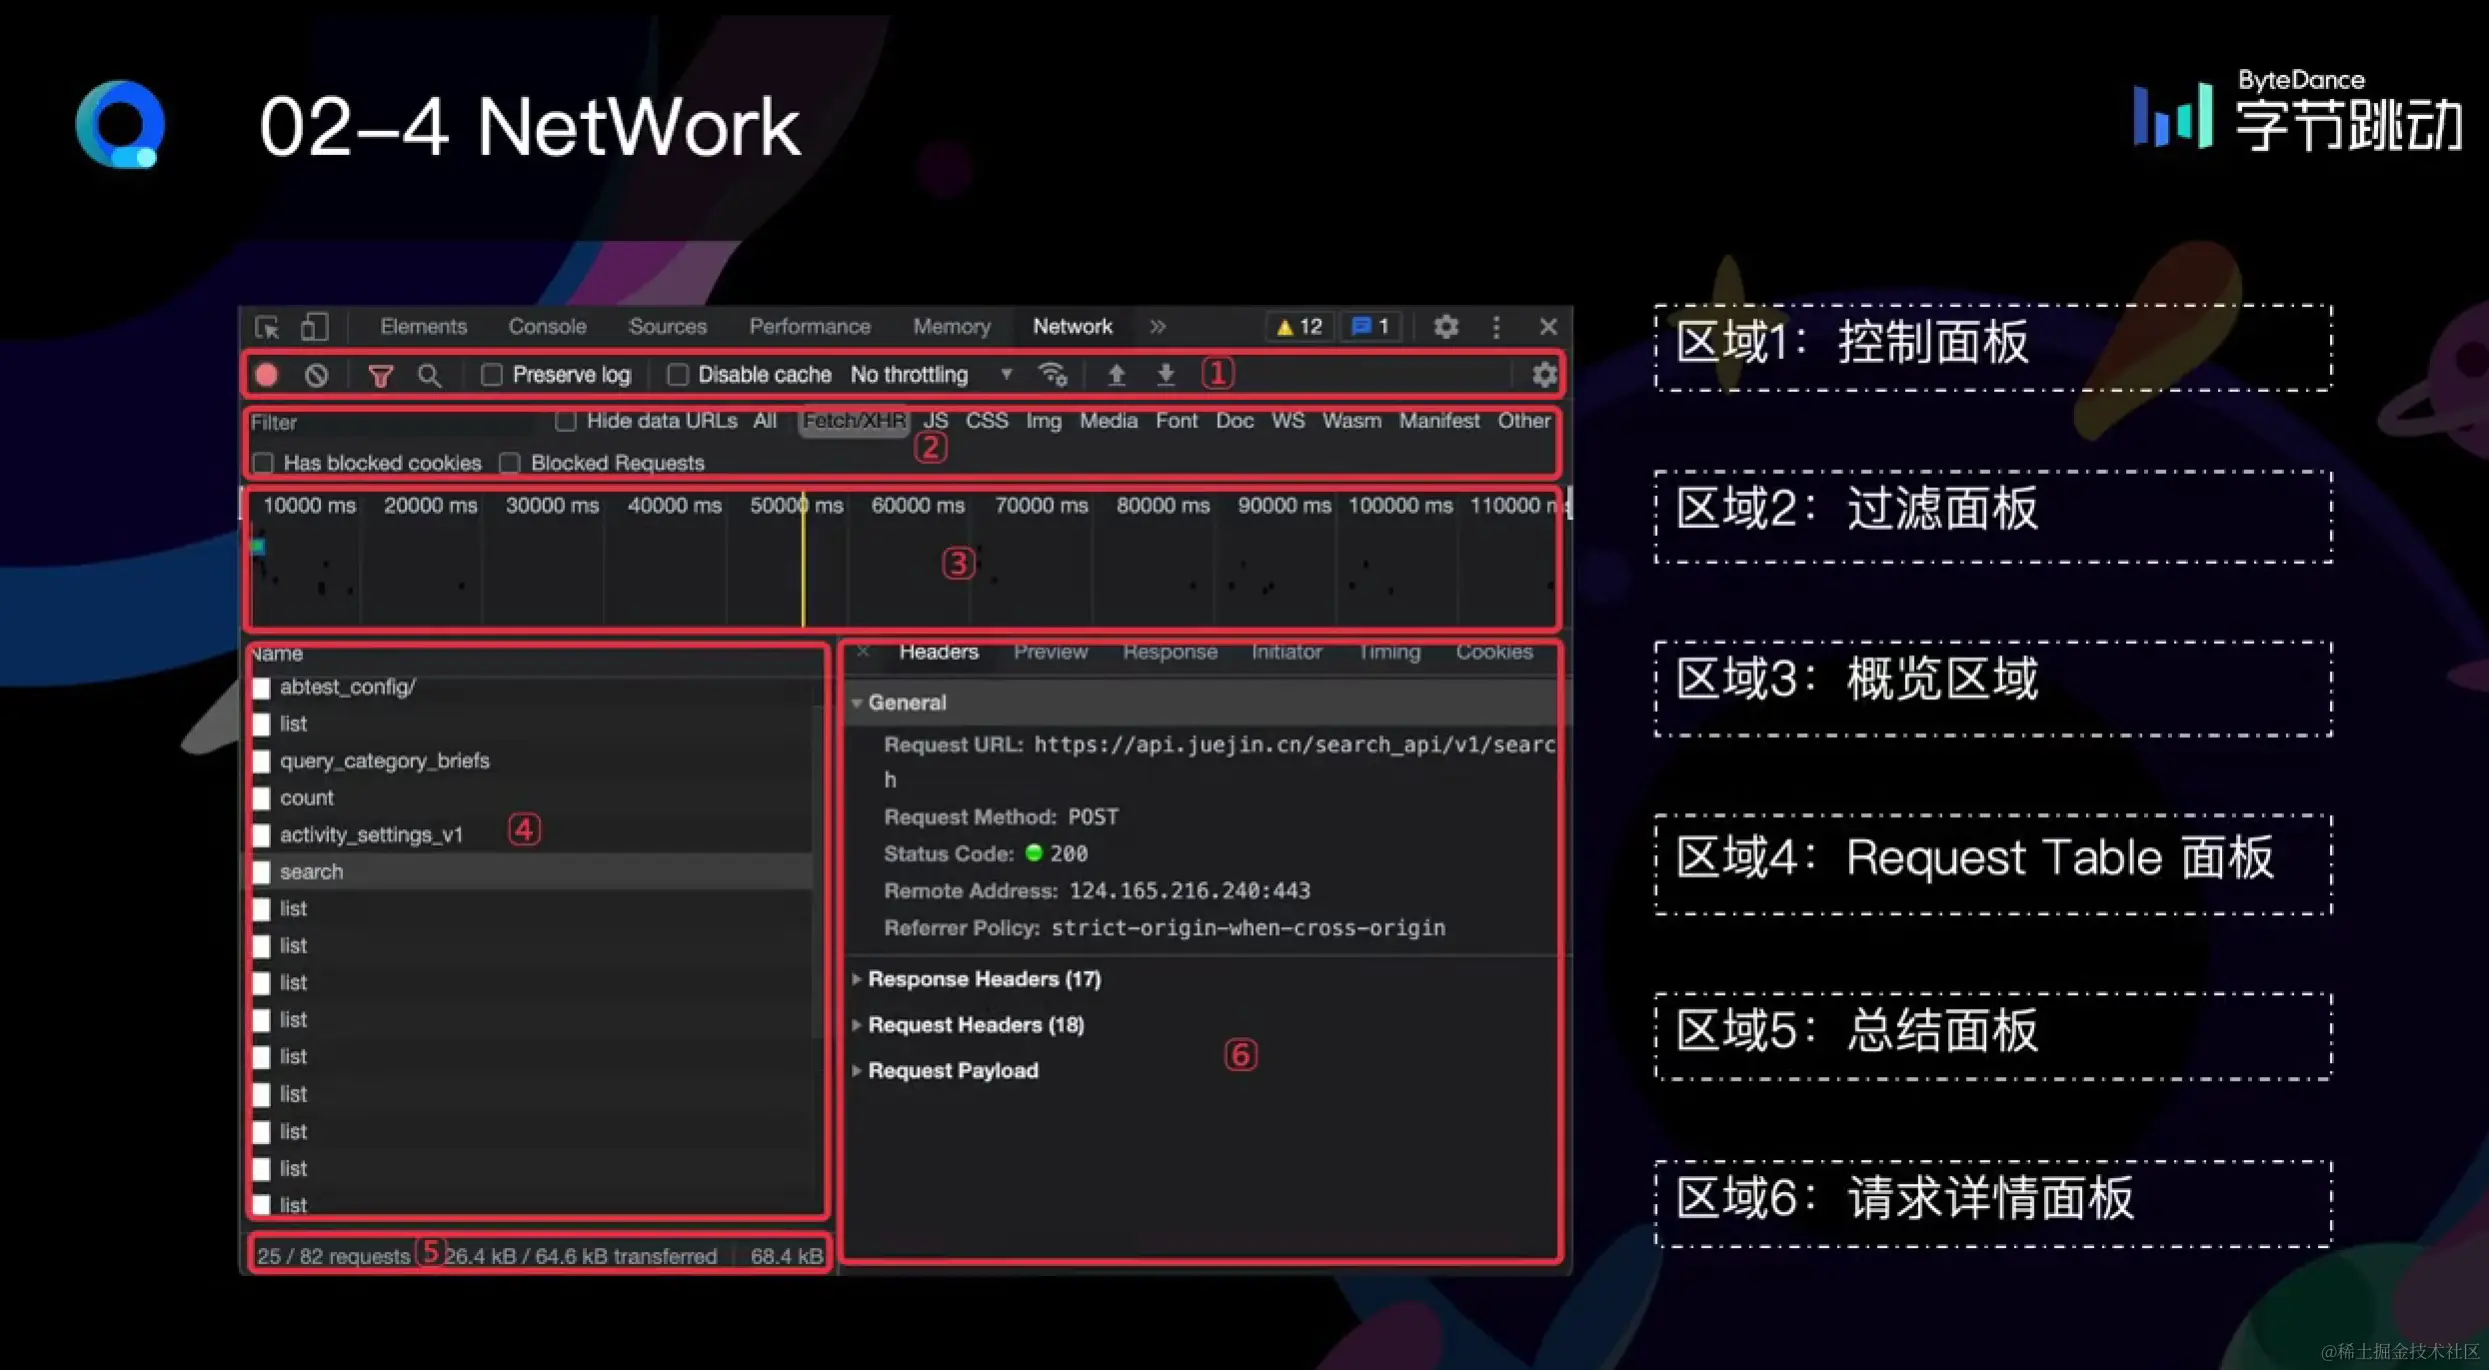The height and width of the screenshot is (1370, 2489).
Task: Tick Hide data URLs checkbox
Action: (566, 421)
